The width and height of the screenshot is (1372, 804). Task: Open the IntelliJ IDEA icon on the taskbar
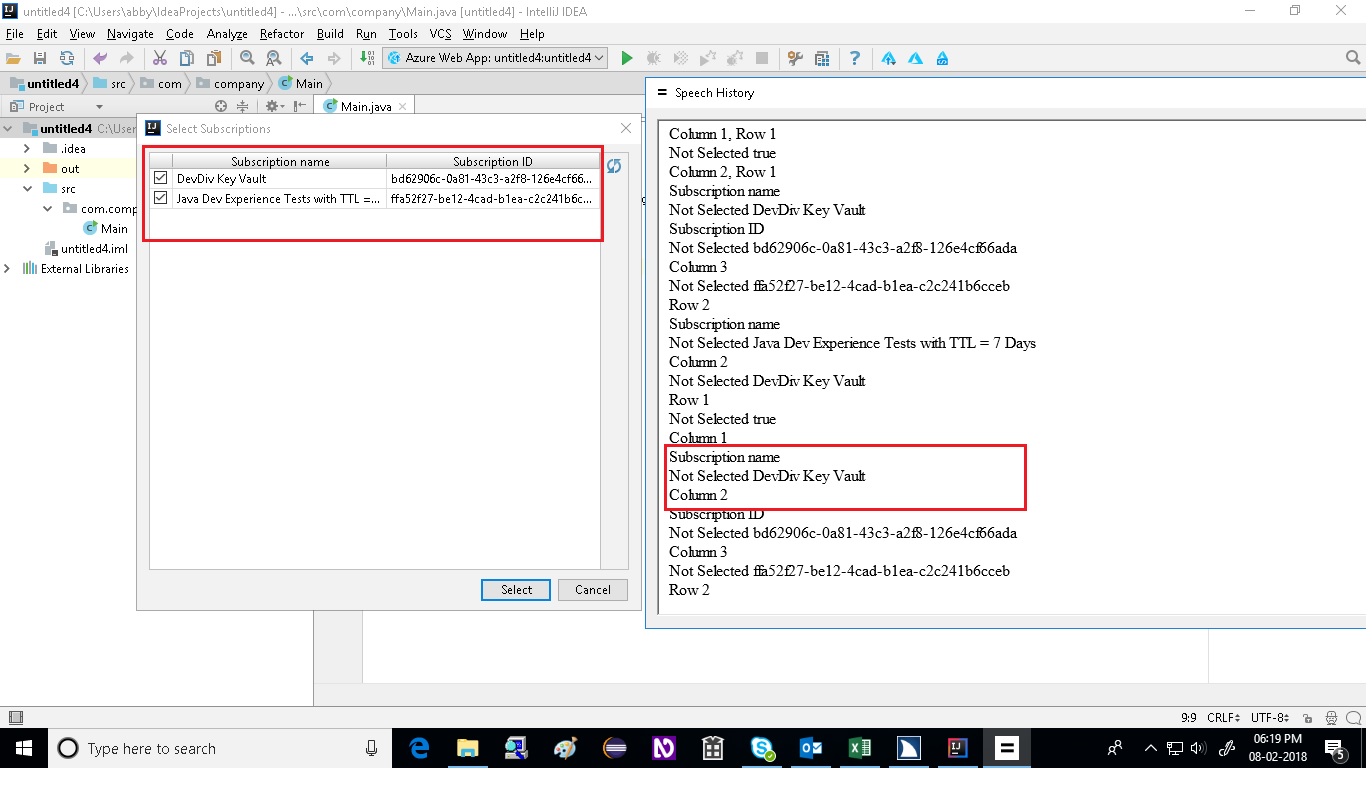pyautogui.click(x=957, y=747)
